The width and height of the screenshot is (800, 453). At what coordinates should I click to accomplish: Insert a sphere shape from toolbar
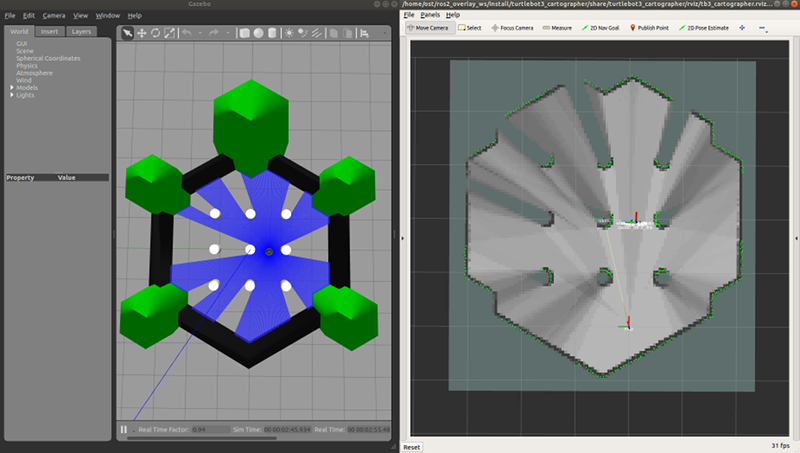[258, 33]
